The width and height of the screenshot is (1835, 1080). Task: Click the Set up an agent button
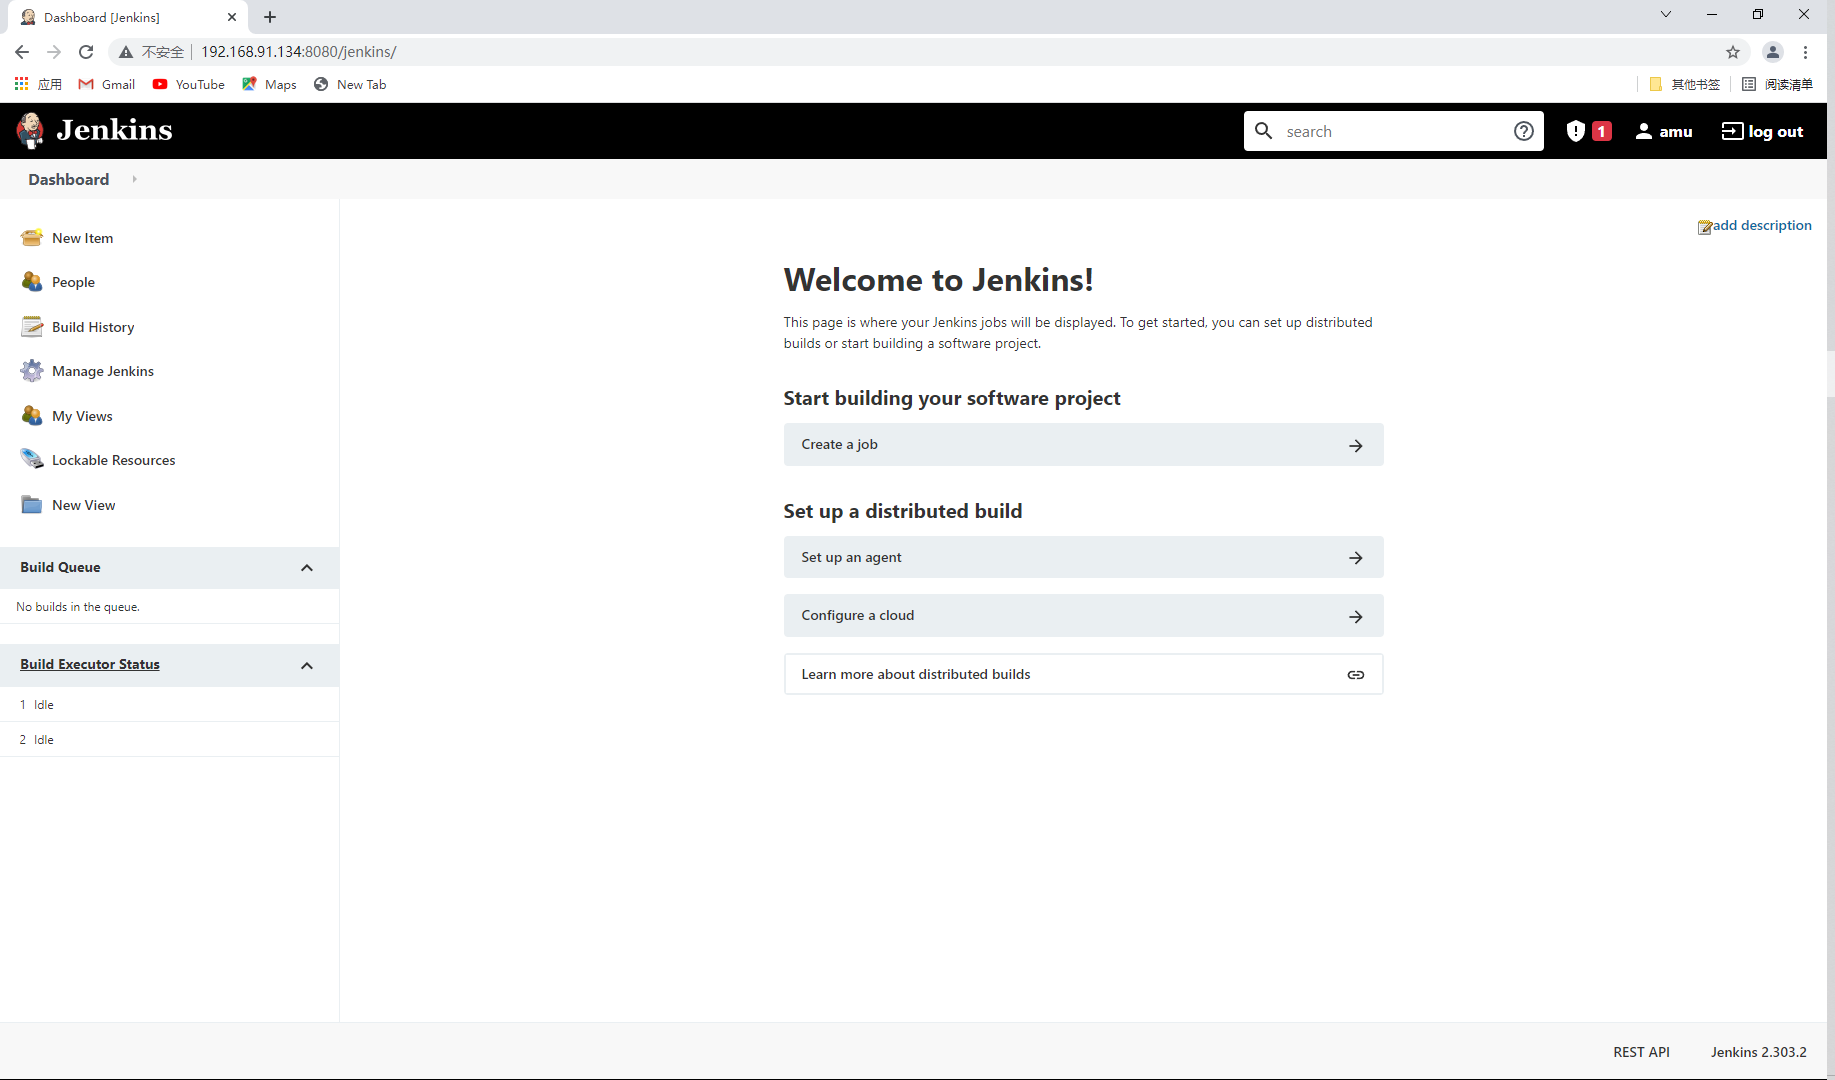pyautogui.click(x=1083, y=557)
